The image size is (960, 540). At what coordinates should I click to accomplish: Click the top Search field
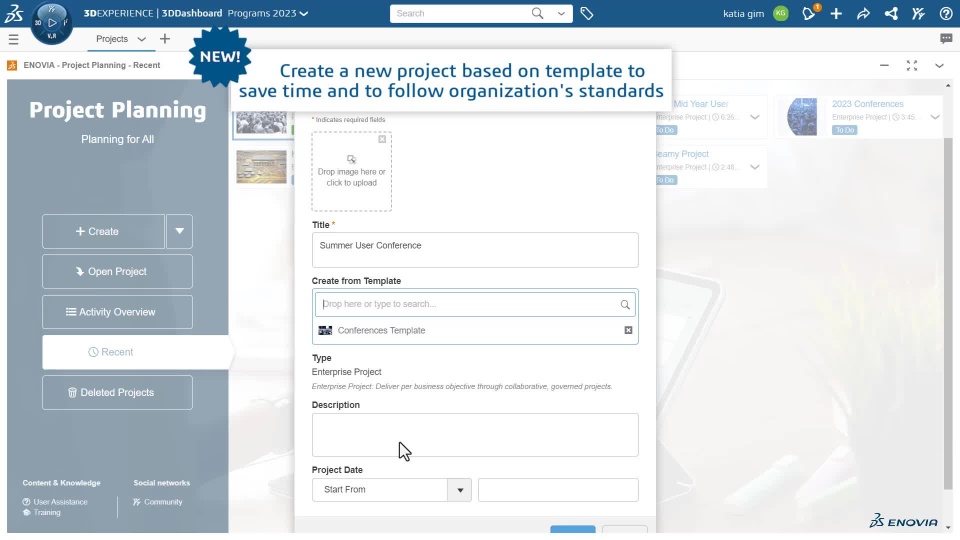tap(463, 13)
